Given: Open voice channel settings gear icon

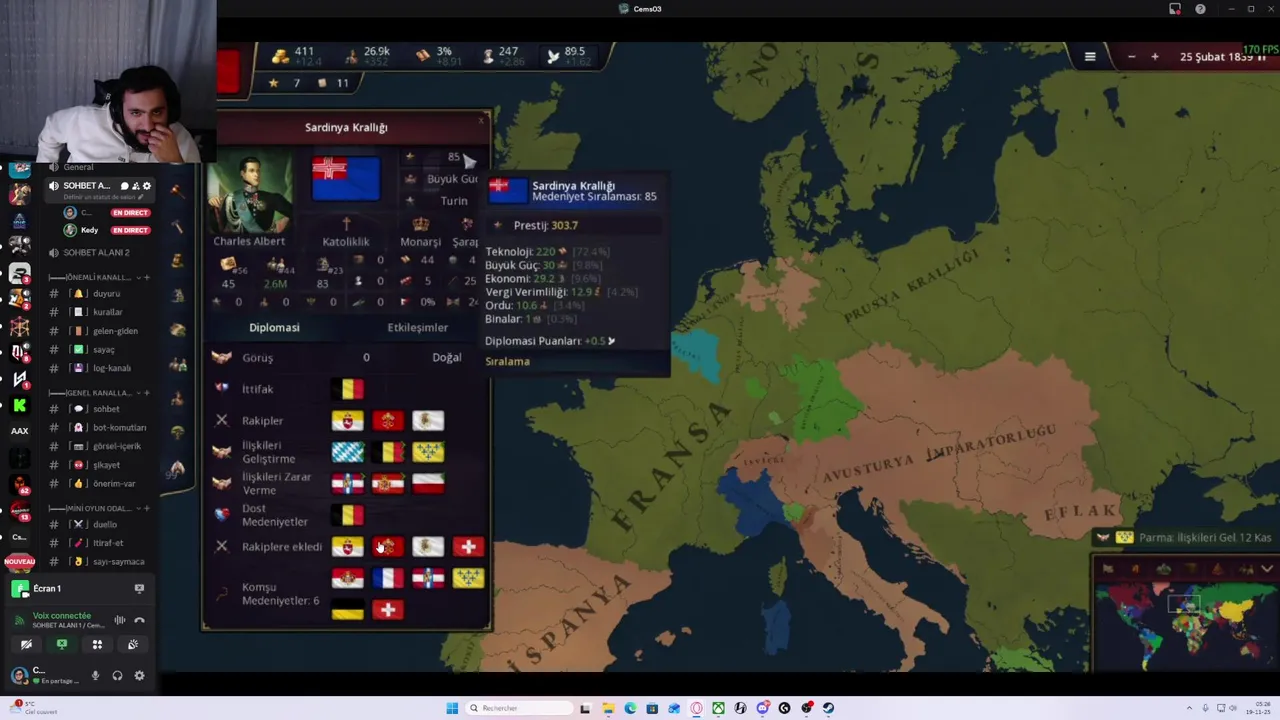Looking at the screenshot, I should click(x=146, y=186).
